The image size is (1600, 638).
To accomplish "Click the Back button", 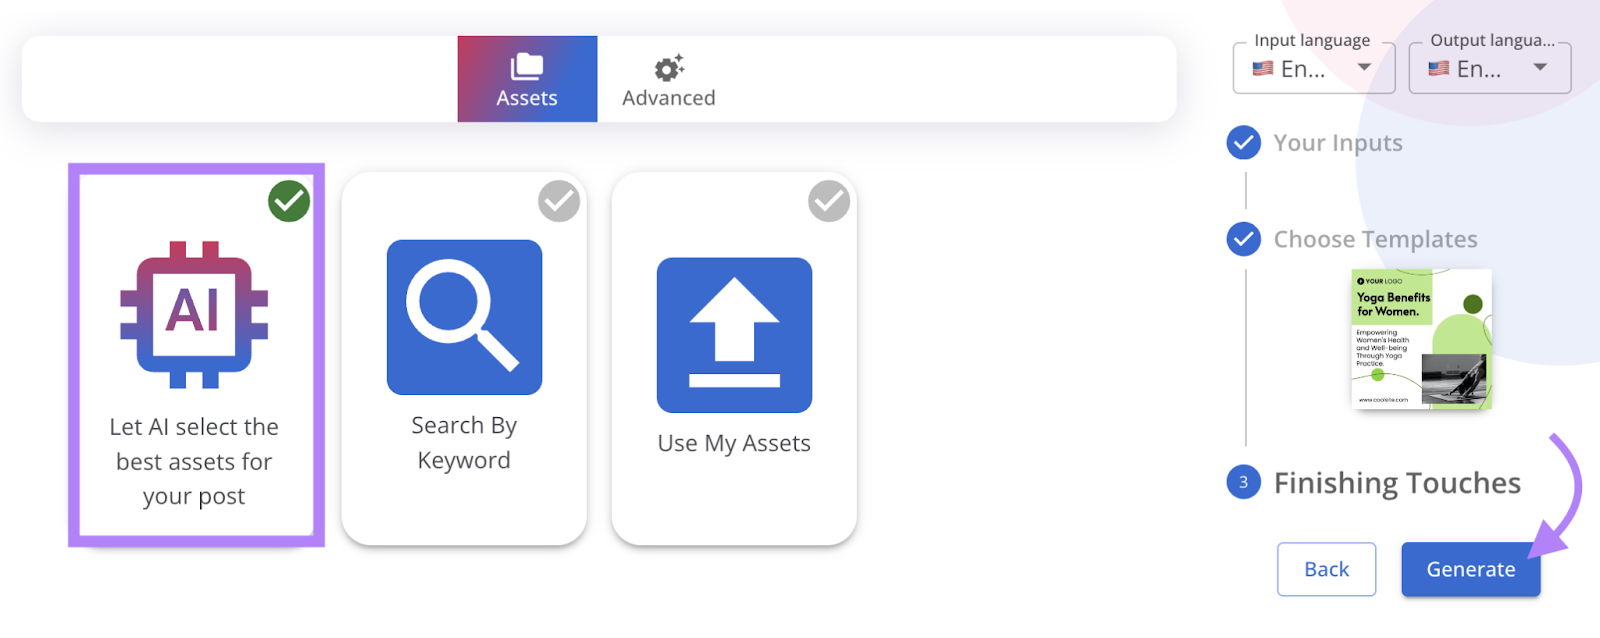I will click(1327, 569).
